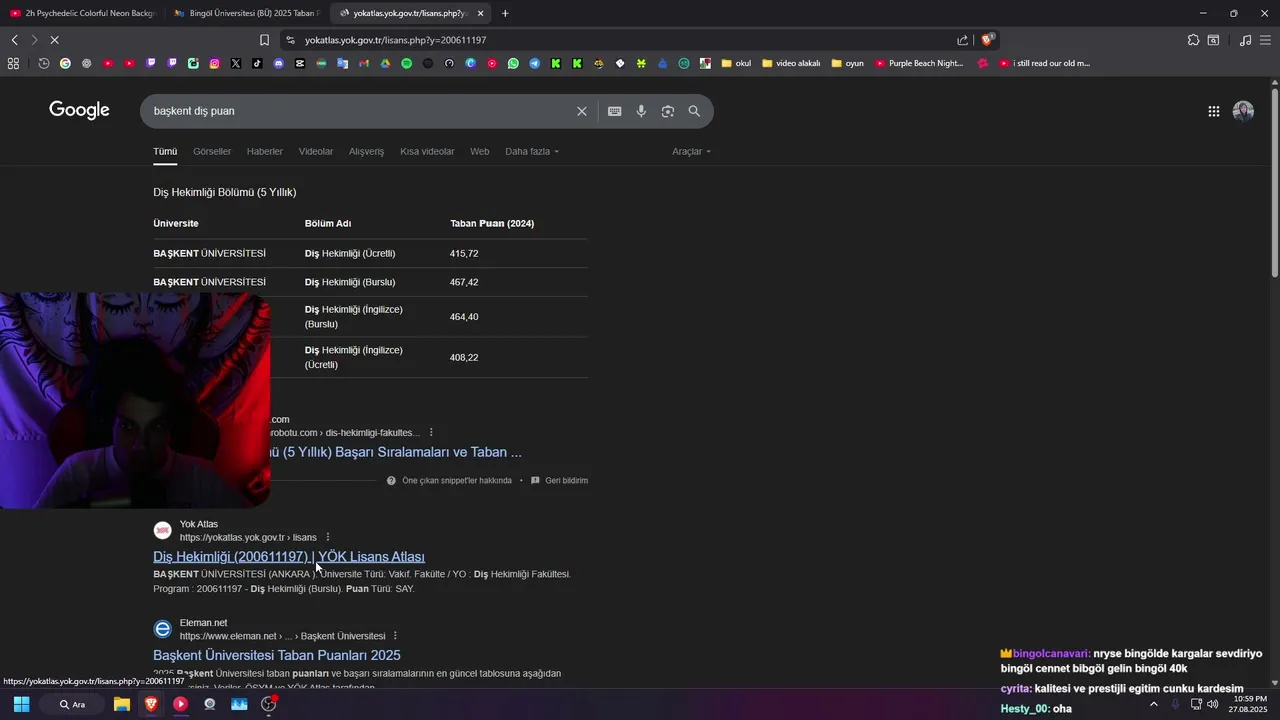This screenshot has height=720, width=1280.
Task: Open the Gmail bookmark icon
Action: 364,63
